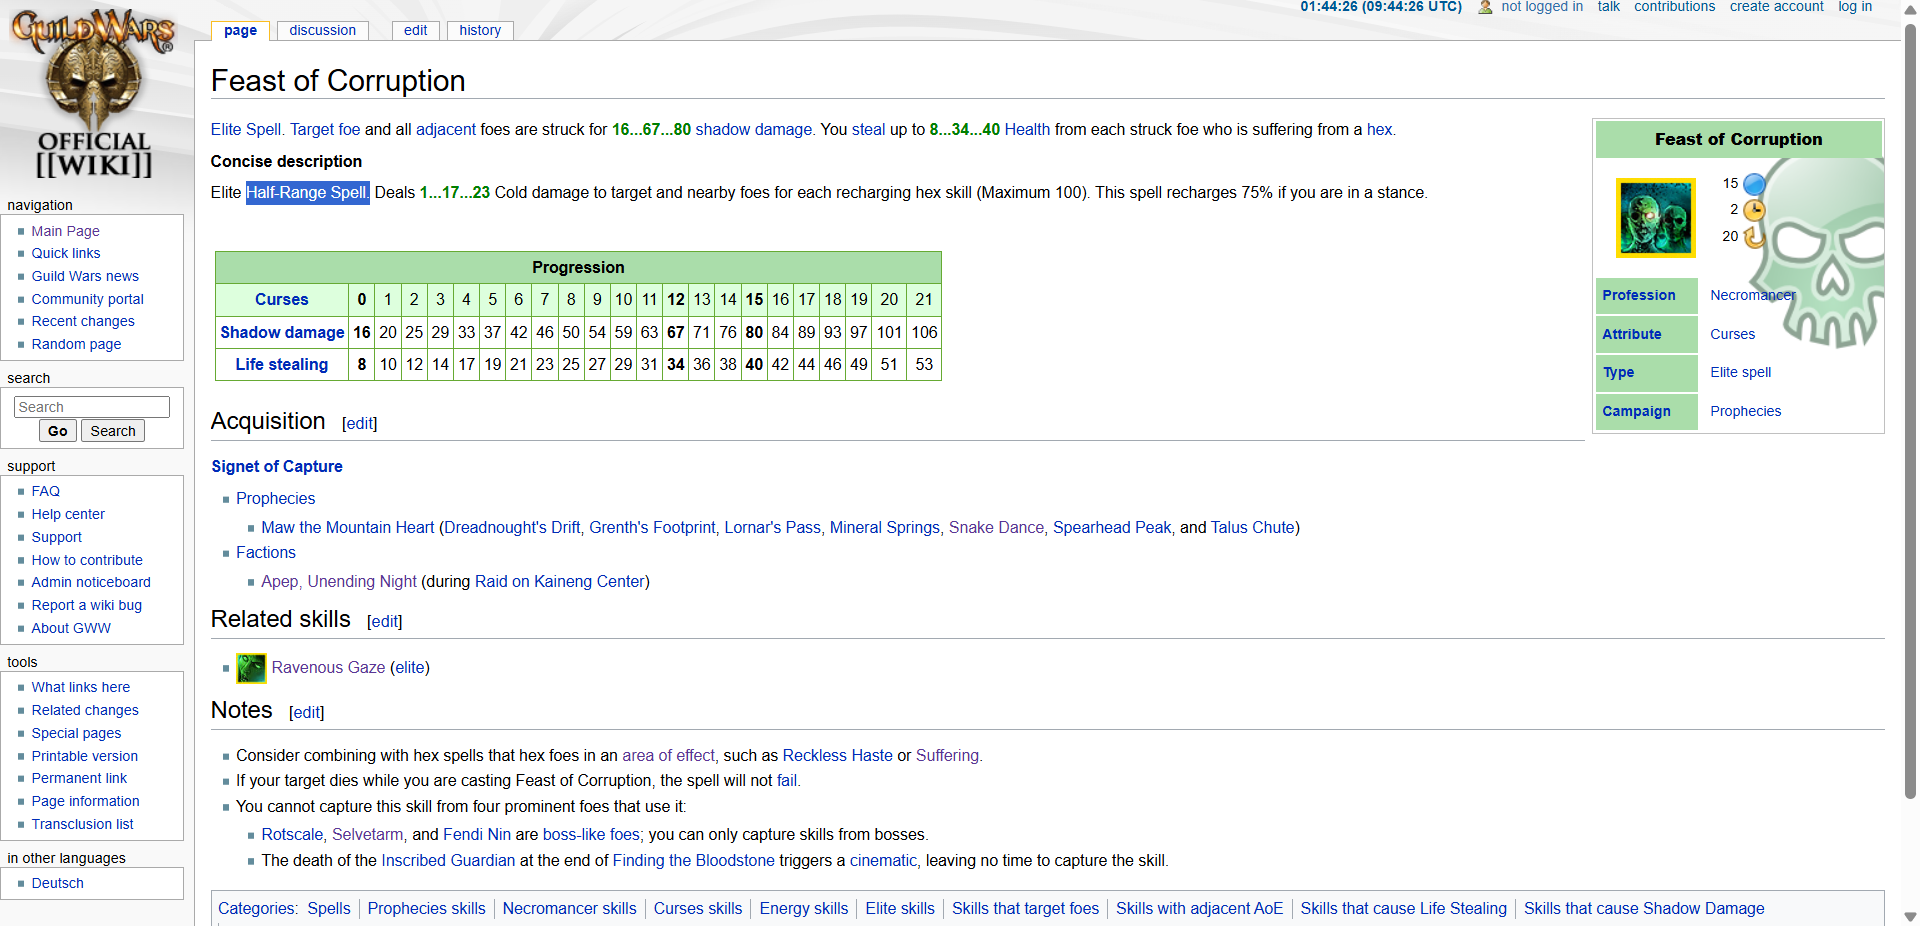
Task: Switch to the discussion tab
Action: coord(322,30)
